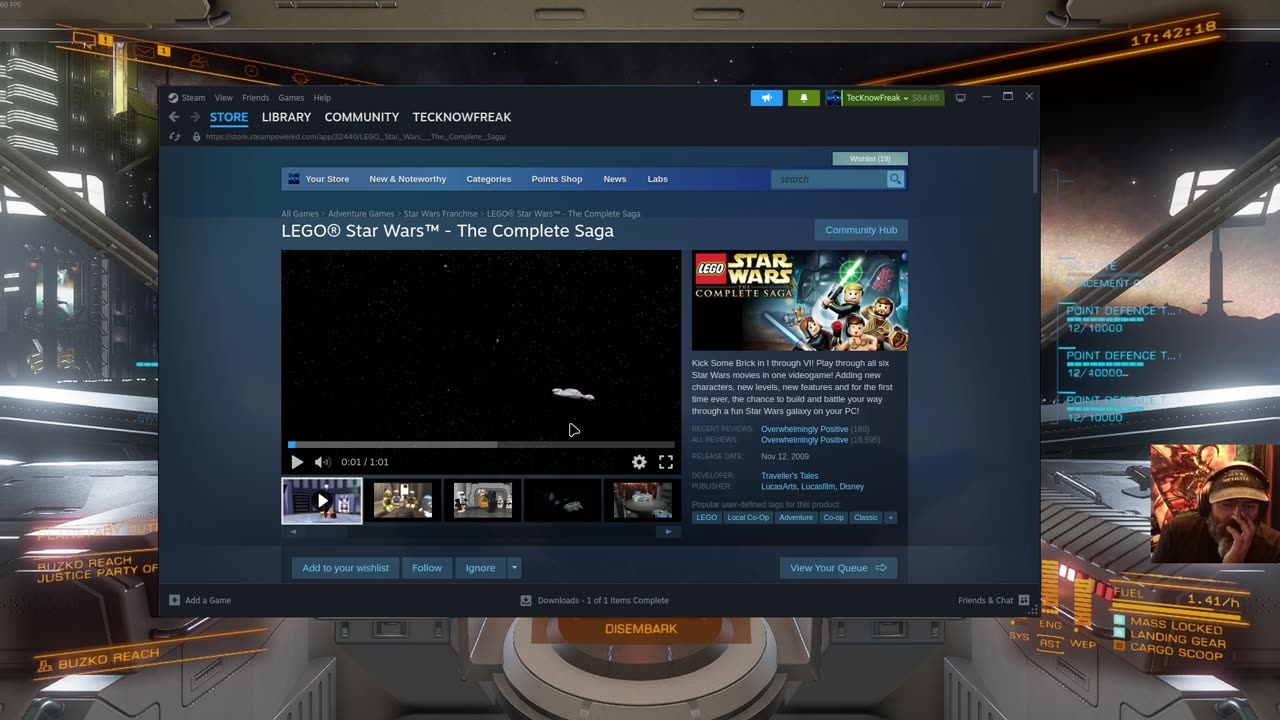Go back with the Steam back arrow
The width and height of the screenshot is (1280, 720).
pyautogui.click(x=174, y=117)
